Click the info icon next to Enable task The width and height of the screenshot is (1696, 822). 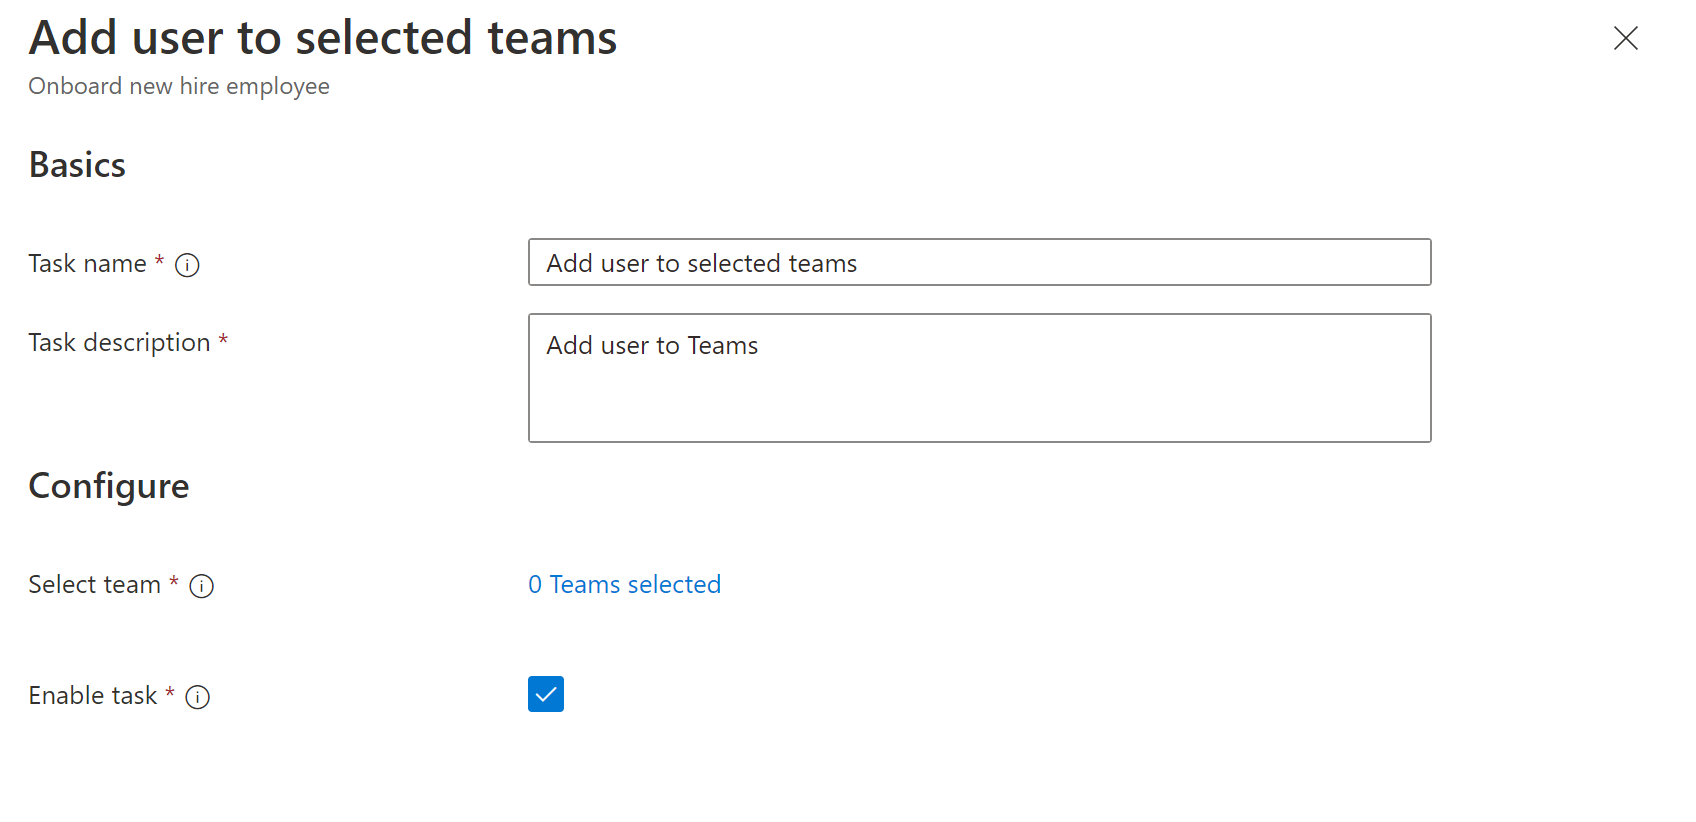[198, 697]
